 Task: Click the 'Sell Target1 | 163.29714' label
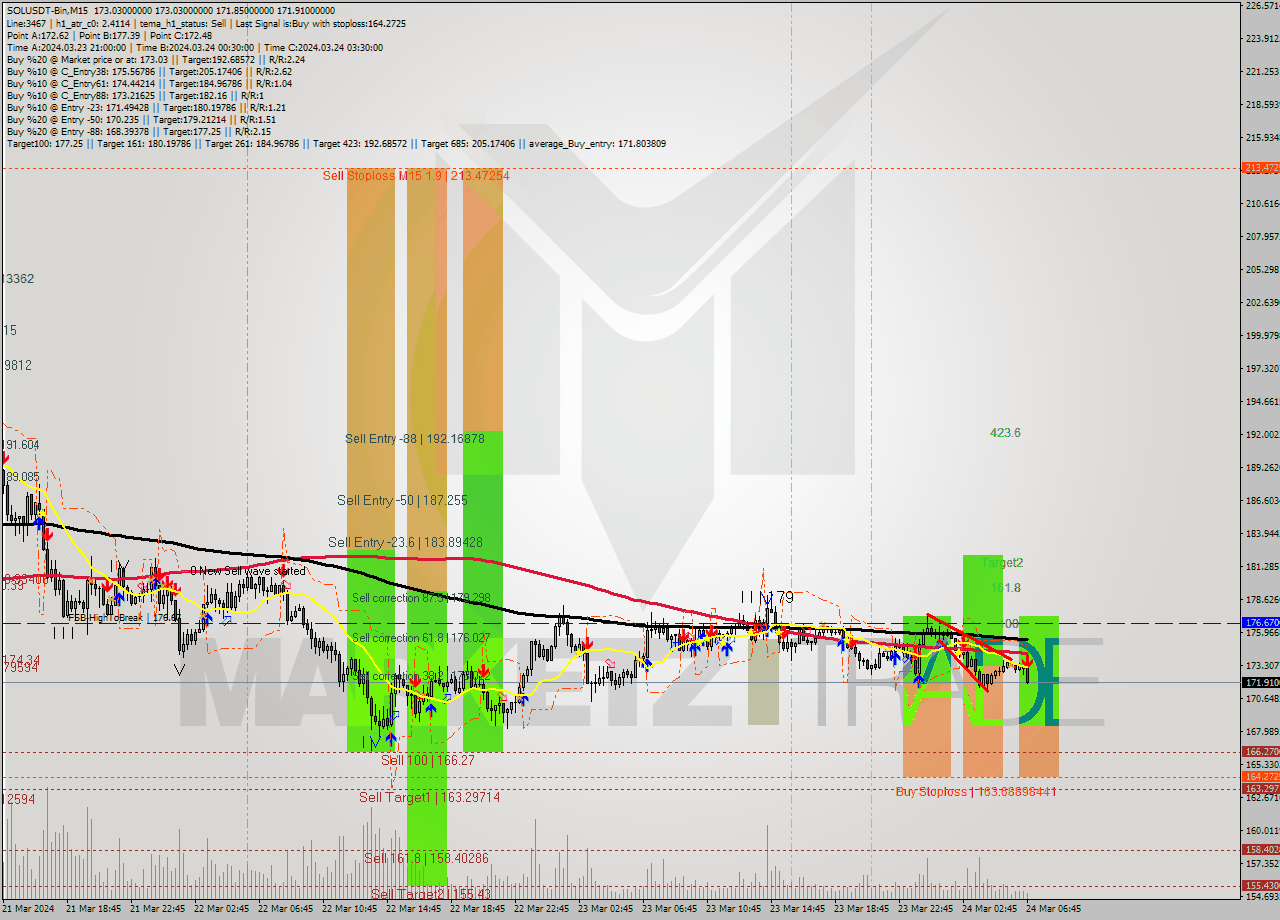coord(430,797)
